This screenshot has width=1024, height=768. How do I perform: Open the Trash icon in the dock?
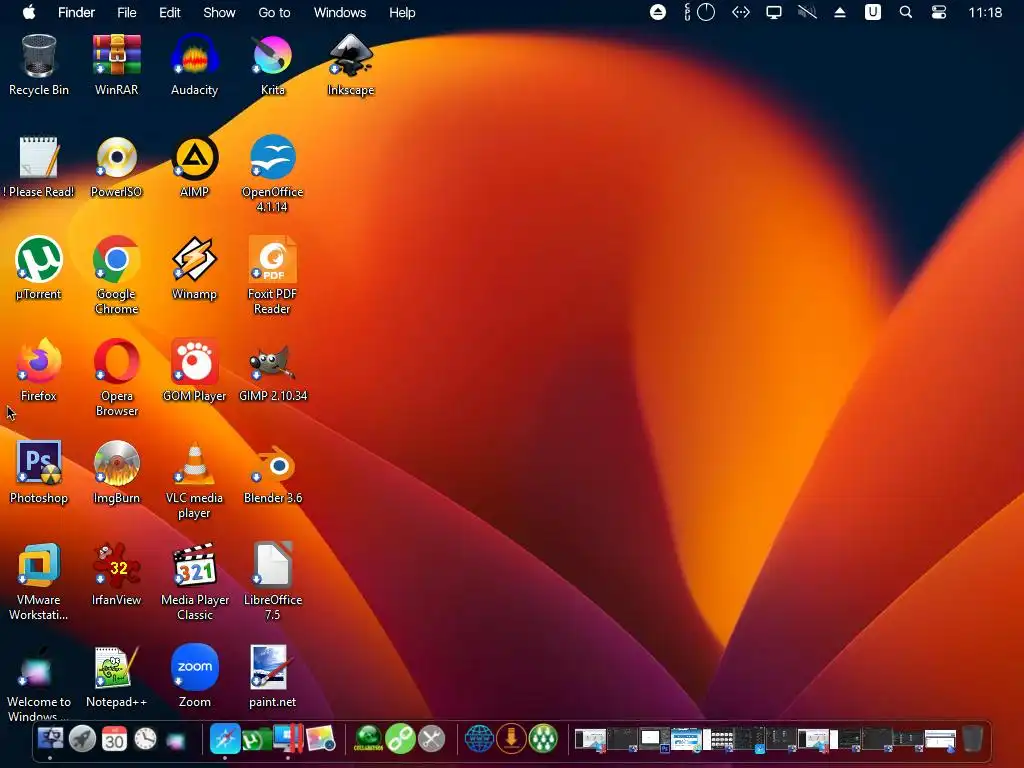972,739
